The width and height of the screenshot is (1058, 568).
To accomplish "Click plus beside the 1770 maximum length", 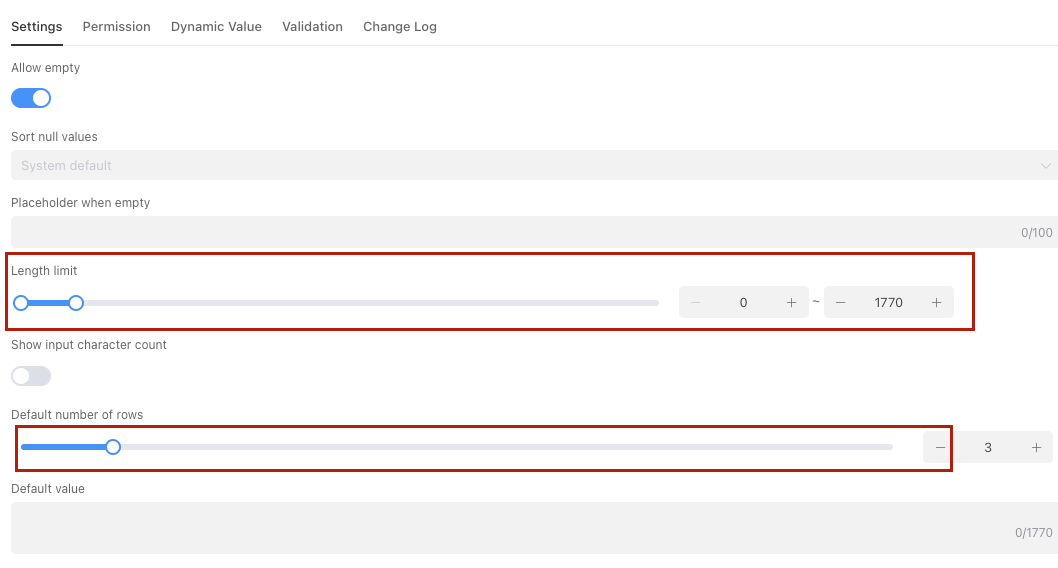I will (x=936, y=303).
